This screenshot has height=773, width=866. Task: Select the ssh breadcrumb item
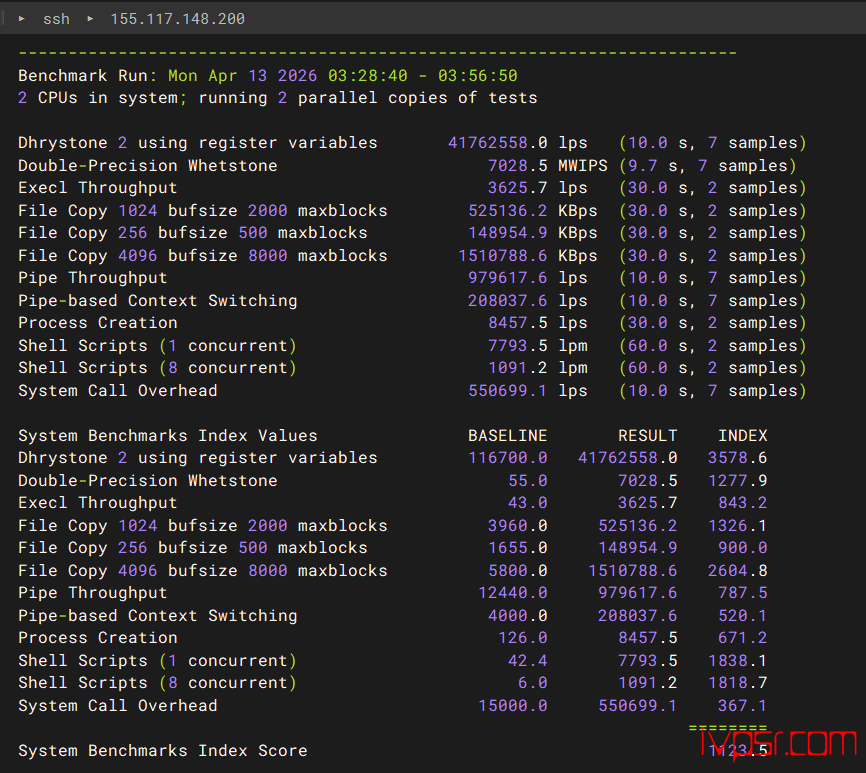pos(56,19)
